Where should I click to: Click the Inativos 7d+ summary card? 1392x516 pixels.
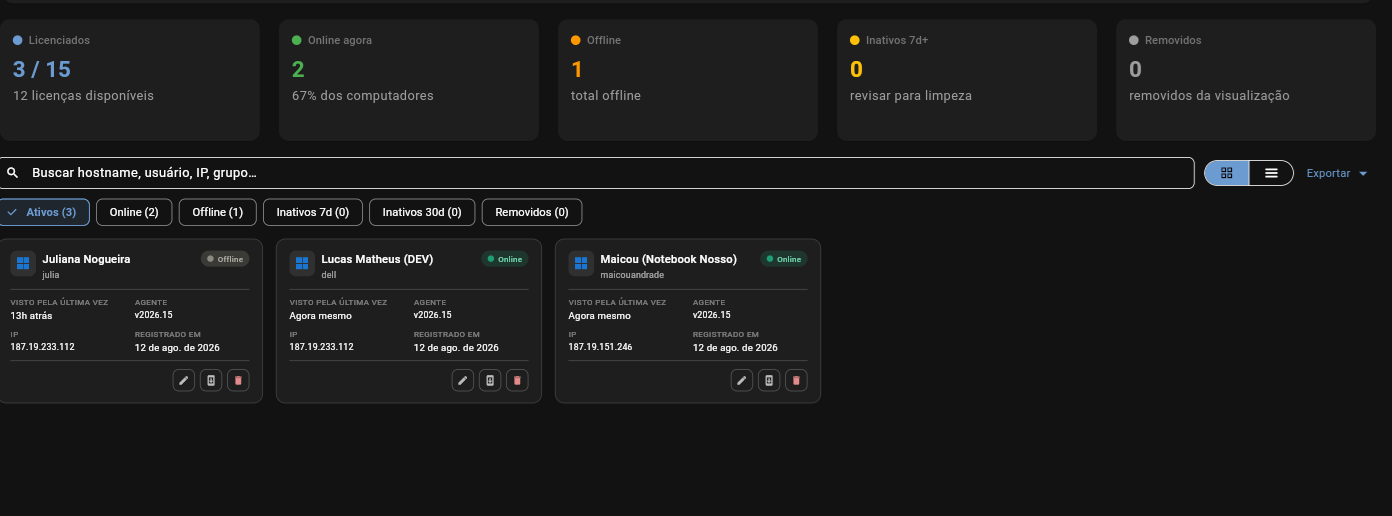coord(967,80)
